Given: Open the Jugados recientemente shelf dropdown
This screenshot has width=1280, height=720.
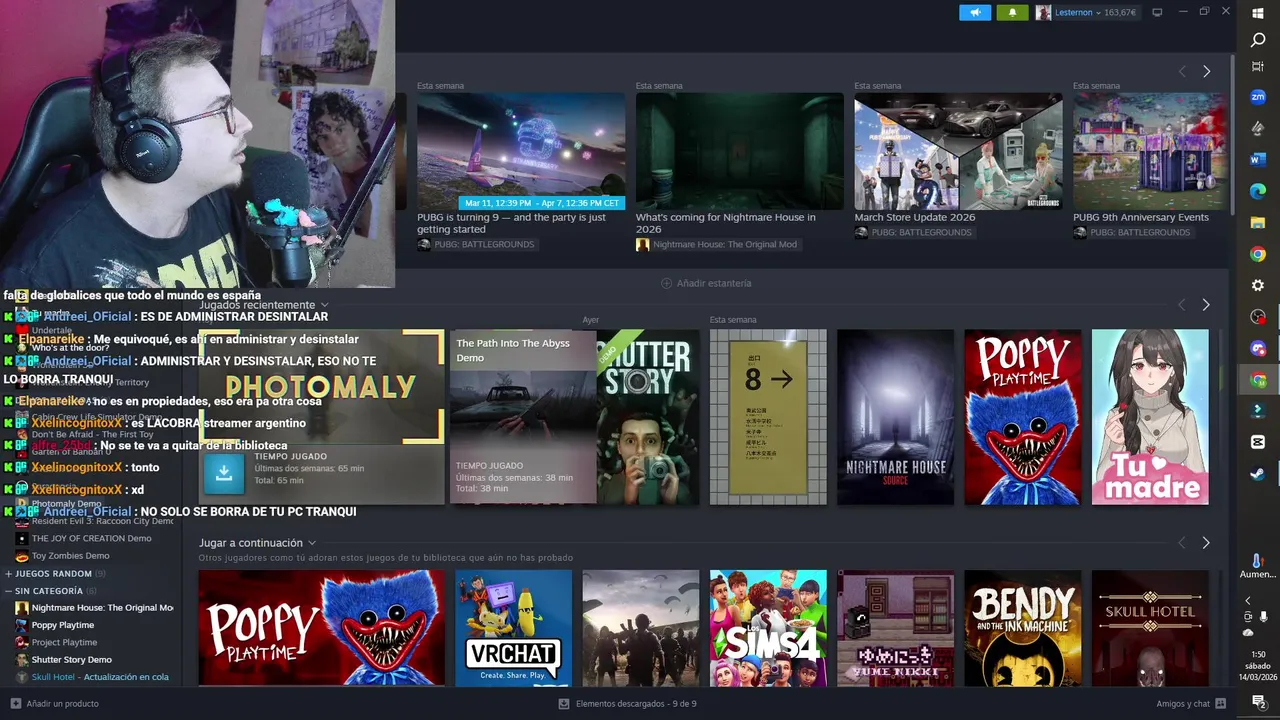Looking at the screenshot, I should coord(324,305).
